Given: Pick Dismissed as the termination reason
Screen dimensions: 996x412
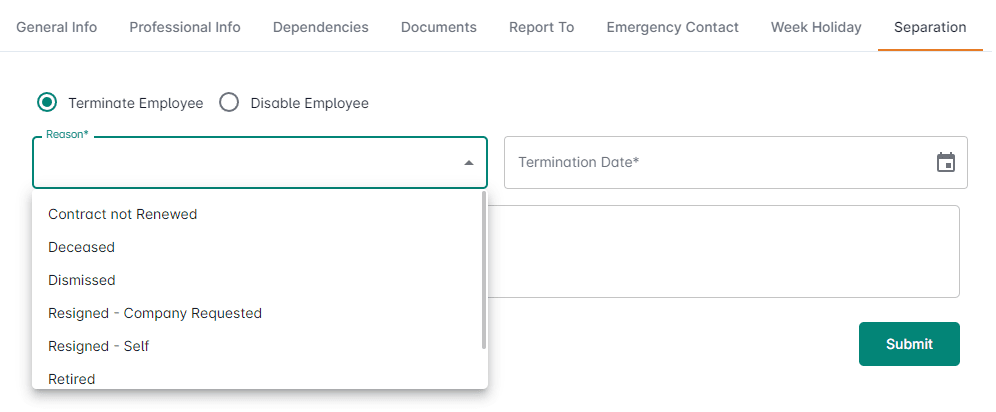Looking at the screenshot, I should pos(82,280).
